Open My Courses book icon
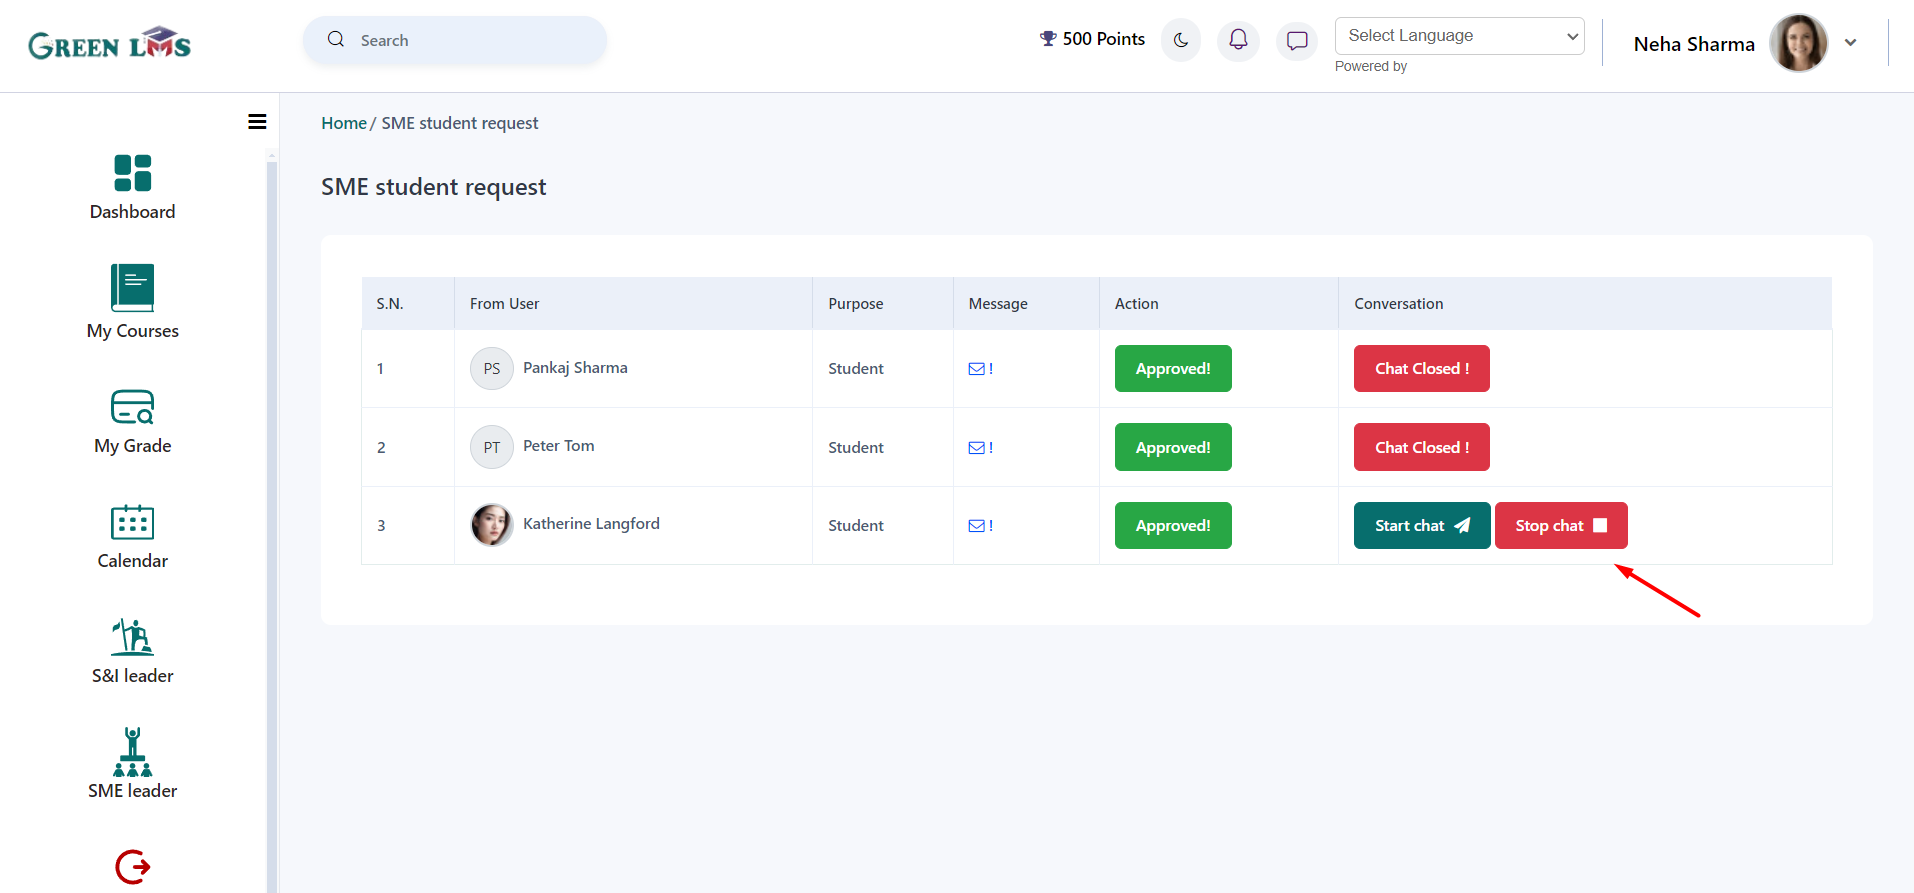The height and width of the screenshot is (893, 1914). coord(133,288)
